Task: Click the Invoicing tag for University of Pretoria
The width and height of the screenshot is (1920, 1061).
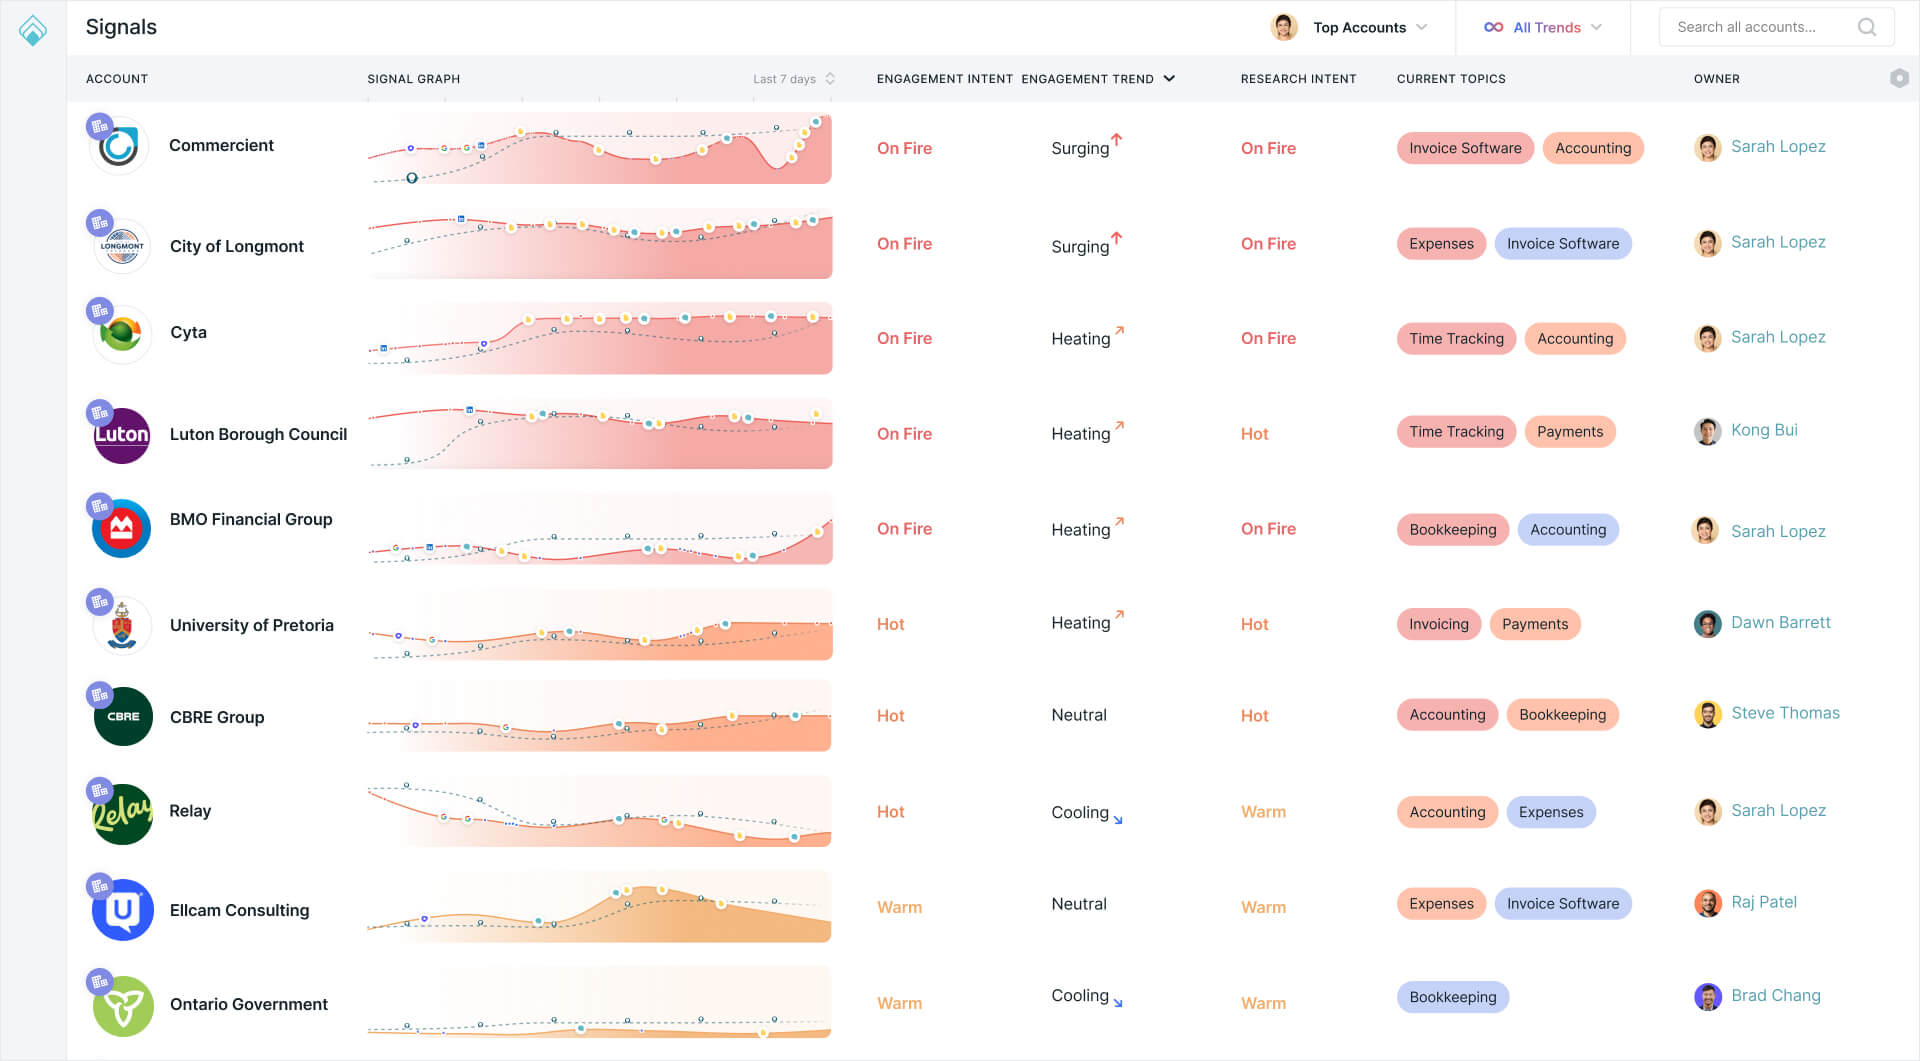Action: [1439, 624]
